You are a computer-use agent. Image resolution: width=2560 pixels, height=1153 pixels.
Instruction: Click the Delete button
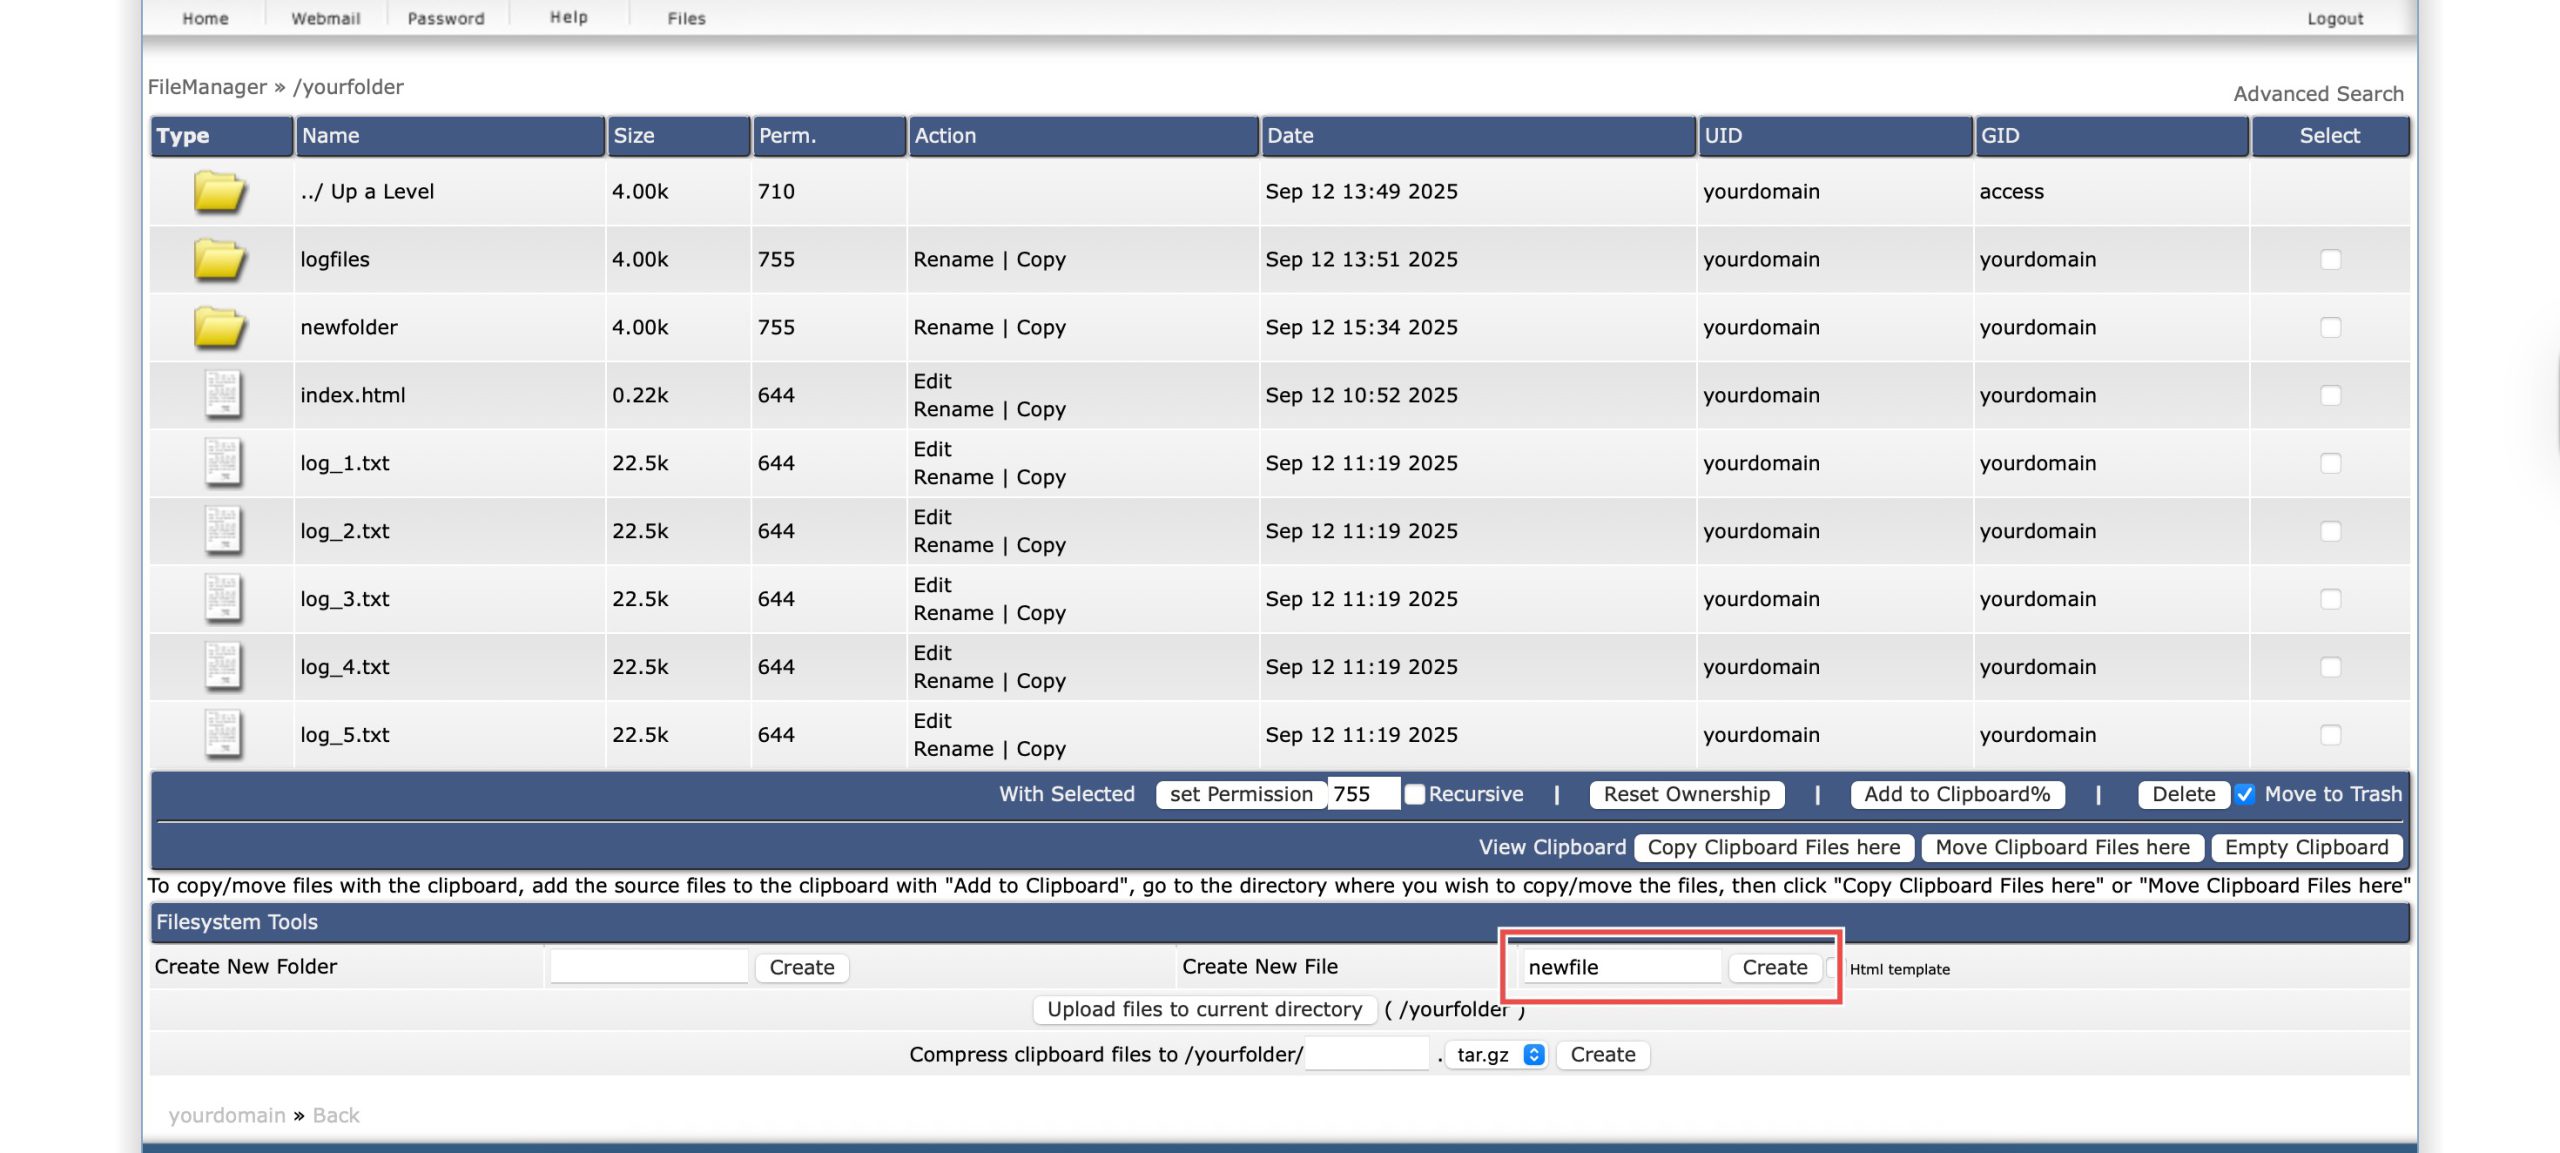pos(2183,794)
